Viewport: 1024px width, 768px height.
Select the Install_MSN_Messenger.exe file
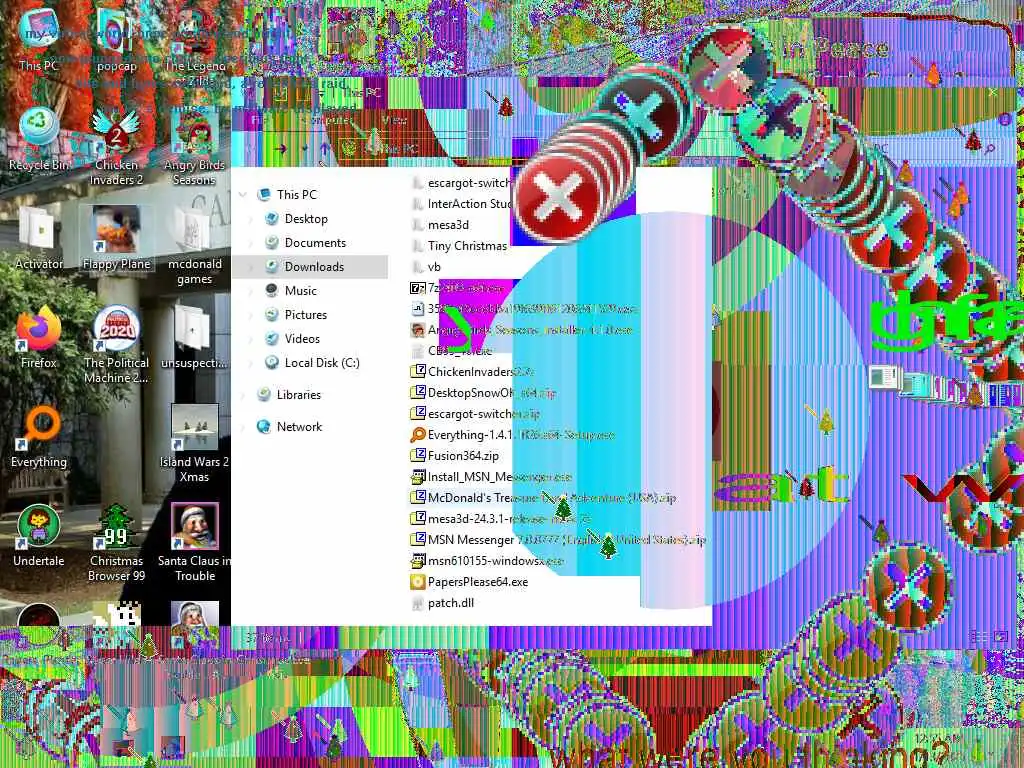coord(492,477)
